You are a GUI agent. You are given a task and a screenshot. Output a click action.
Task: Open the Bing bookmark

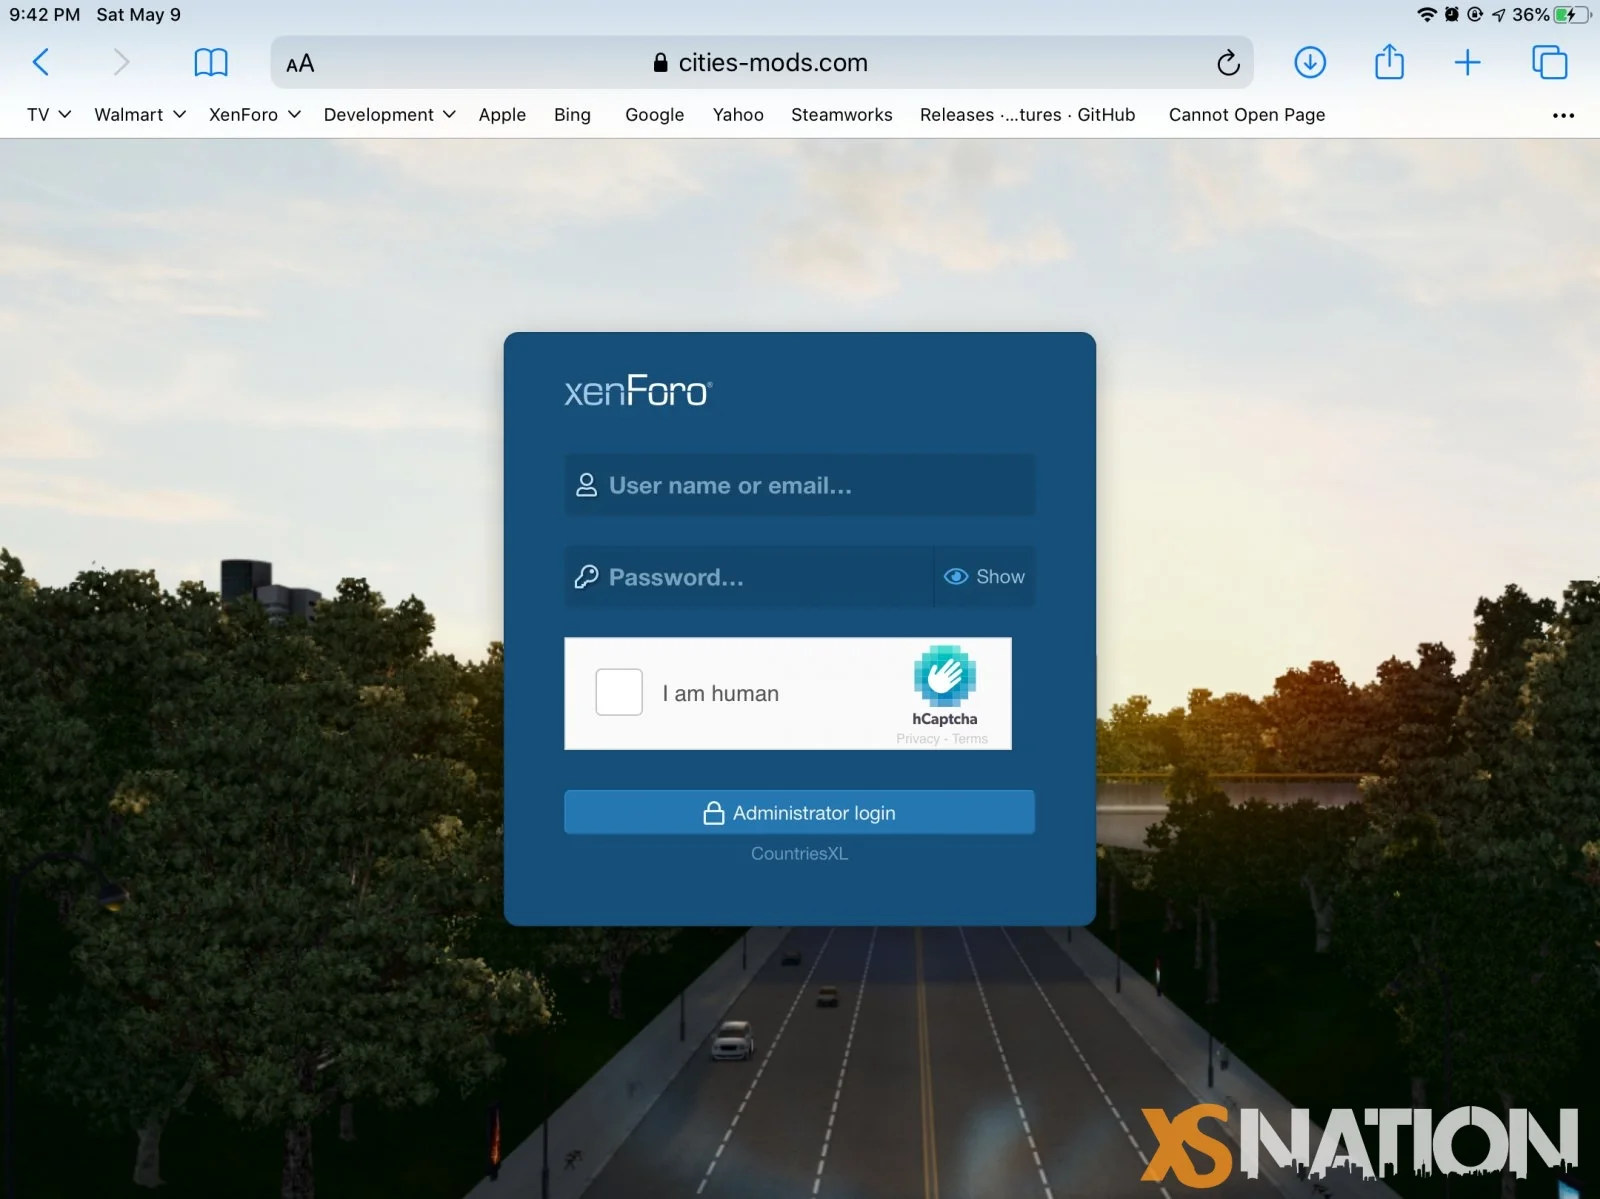572,115
